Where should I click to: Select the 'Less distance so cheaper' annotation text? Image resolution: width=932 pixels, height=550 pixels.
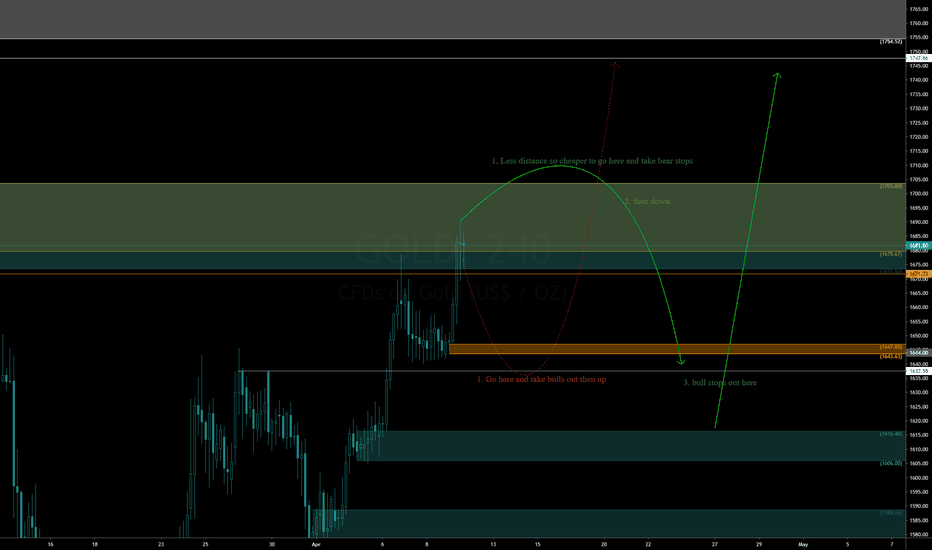(592, 161)
